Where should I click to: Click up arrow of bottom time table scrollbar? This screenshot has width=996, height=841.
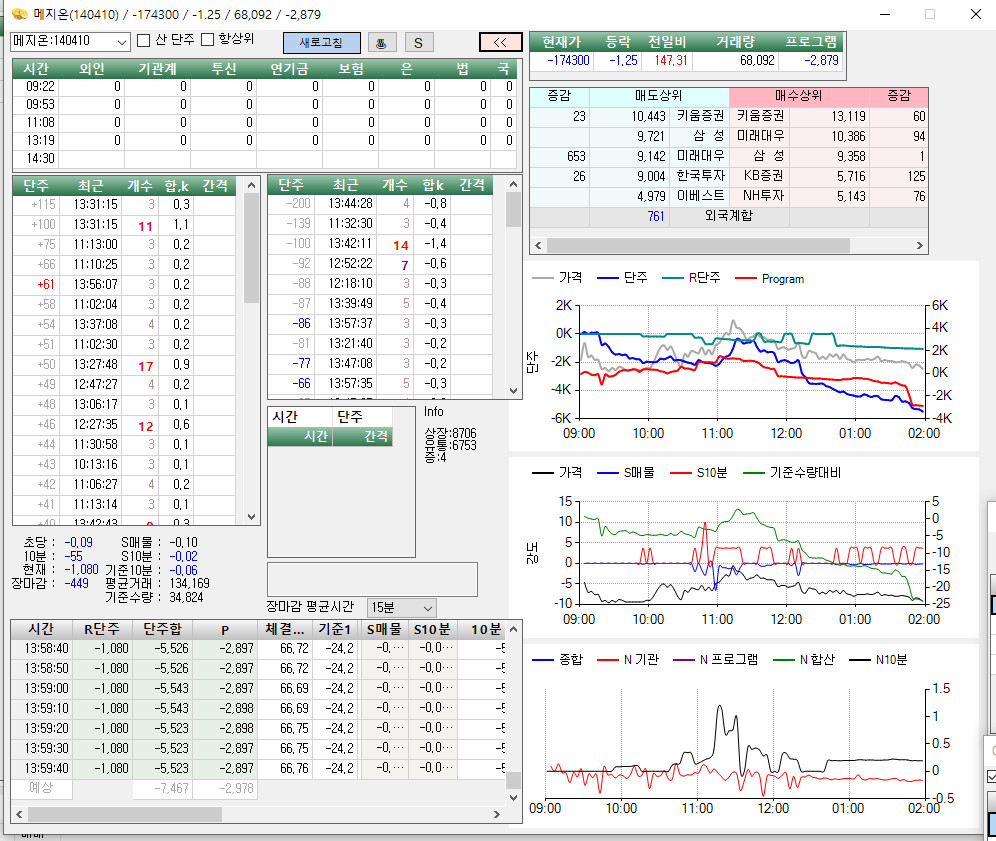[513, 629]
